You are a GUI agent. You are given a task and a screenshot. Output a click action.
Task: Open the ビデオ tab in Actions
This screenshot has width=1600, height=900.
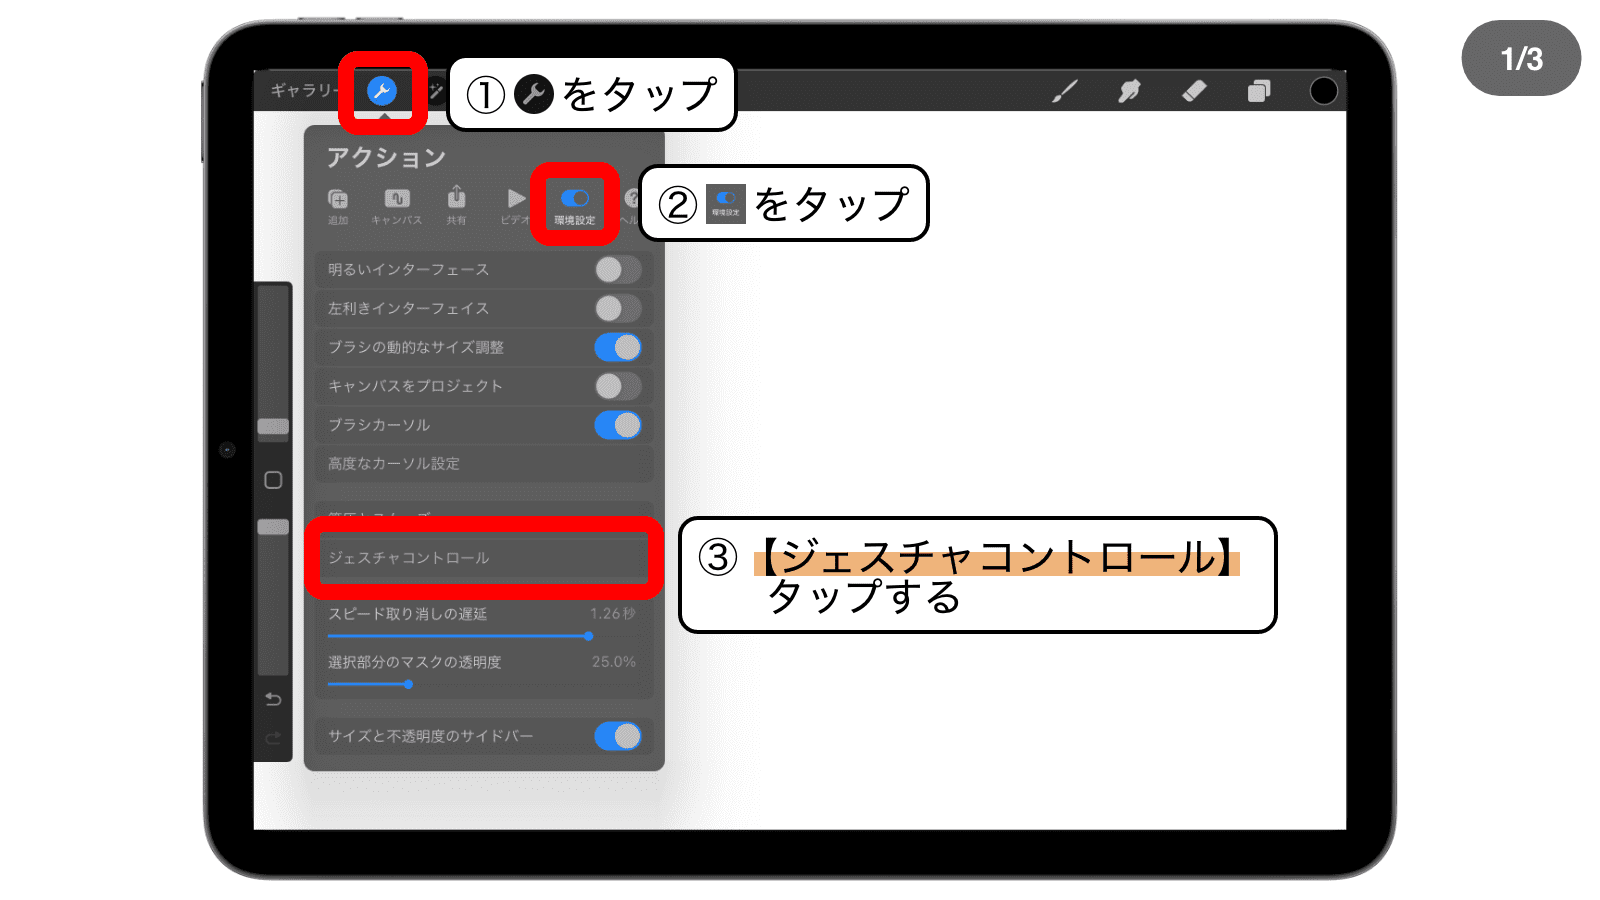point(515,206)
